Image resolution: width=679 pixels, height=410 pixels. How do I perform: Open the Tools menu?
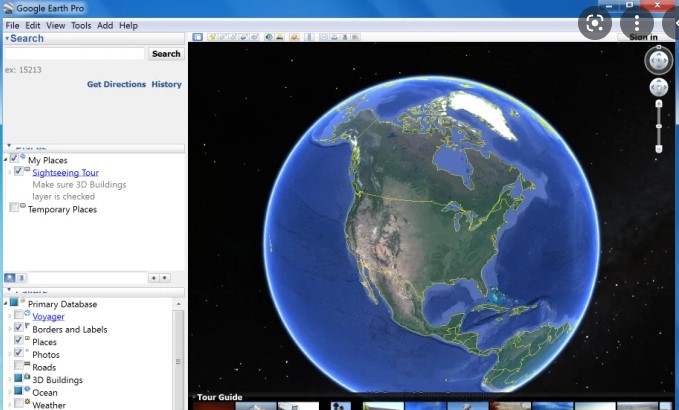[81, 26]
